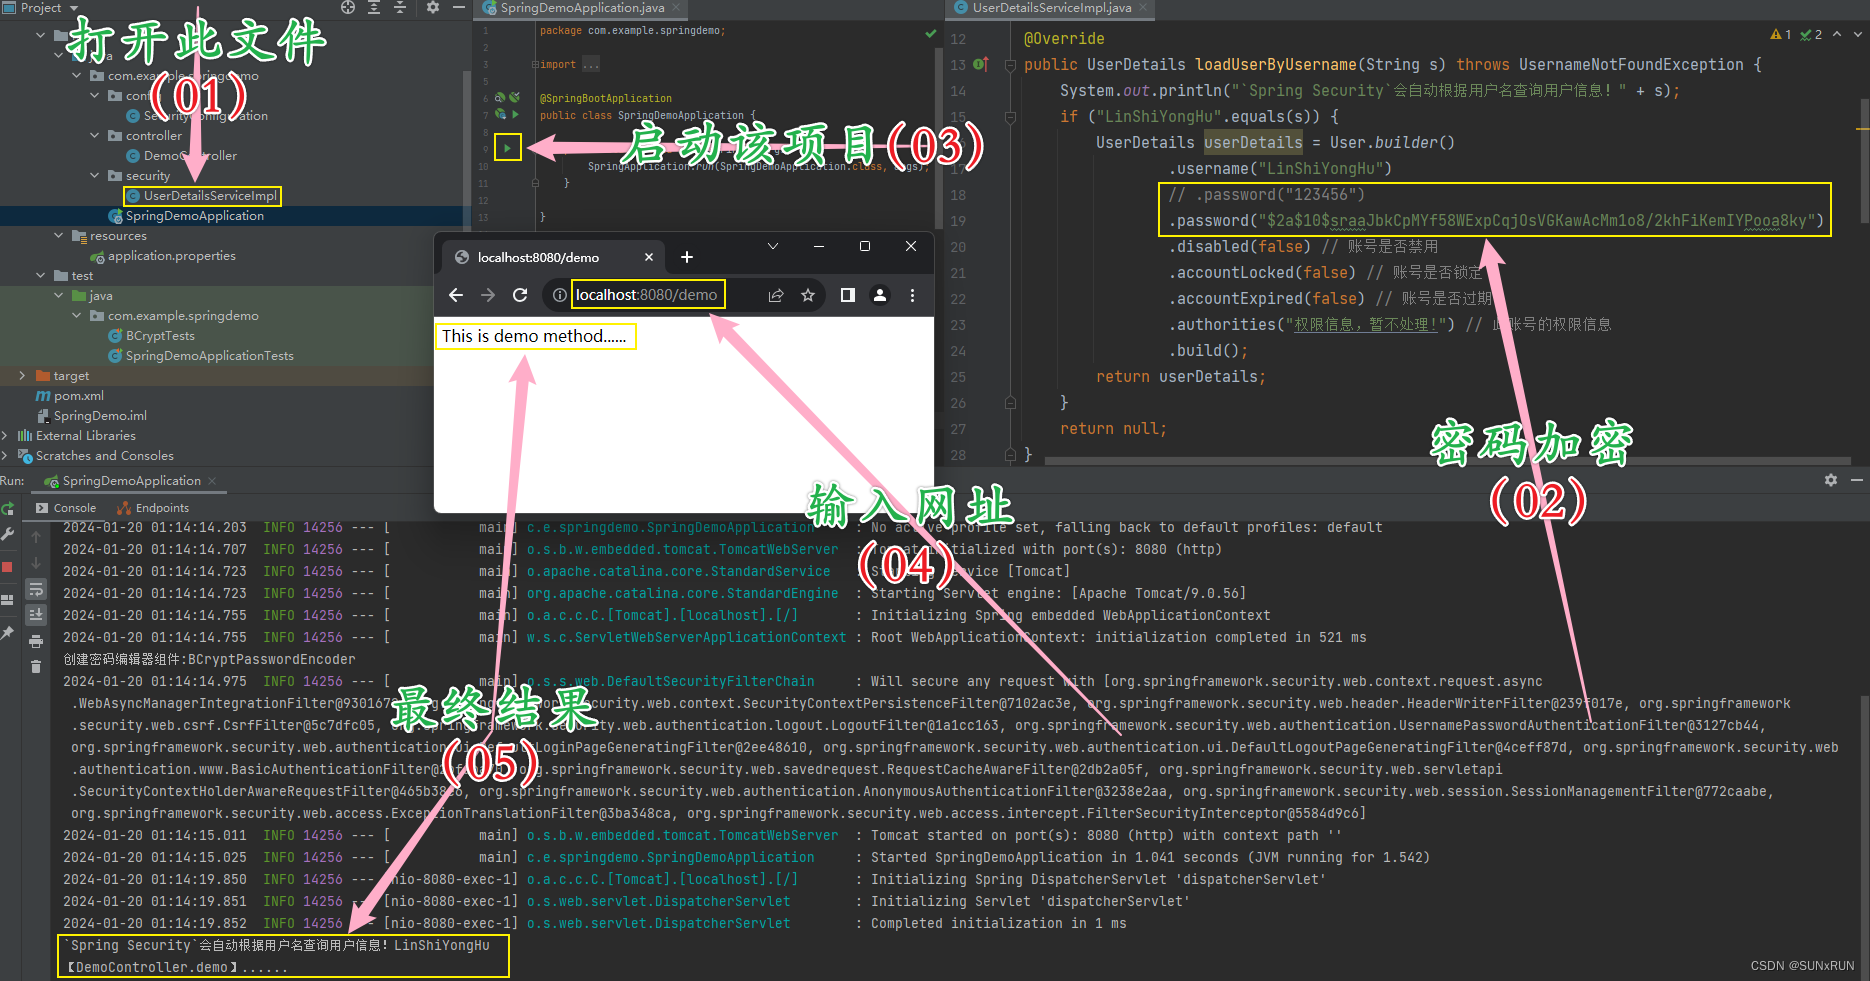Stop the running application with the red square
Viewport: 1870px width, 981px height.
(x=9, y=565)
